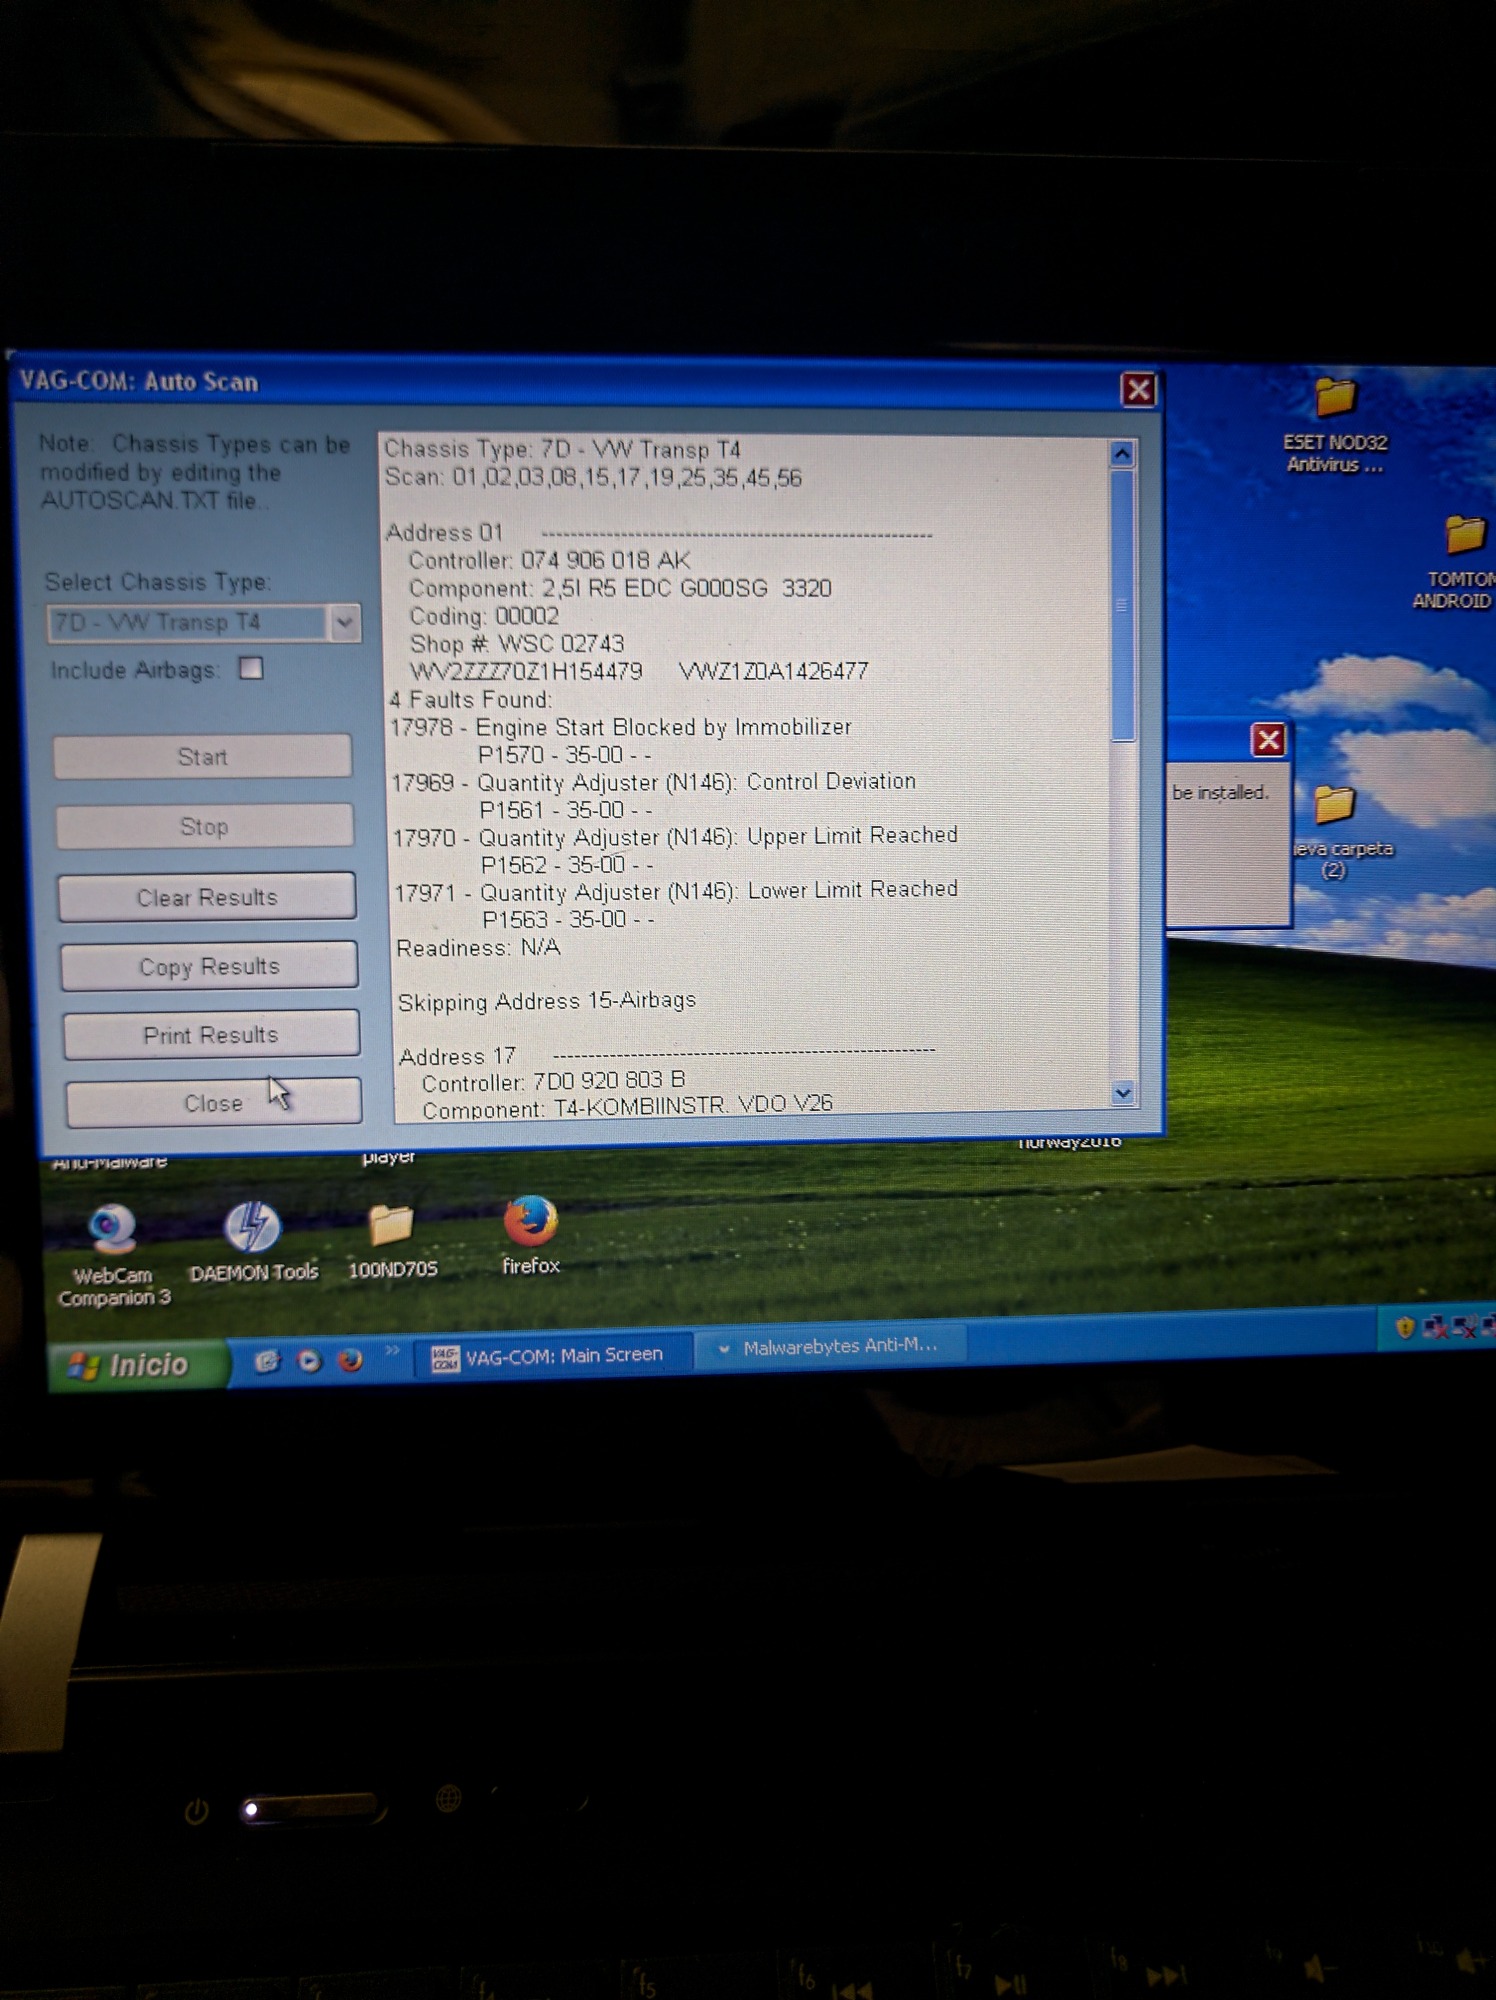Click the 'P1570 - 35-00' code line
Image resolution: width=1496 pixels, height=2000 pixels.
coord(564,755)
